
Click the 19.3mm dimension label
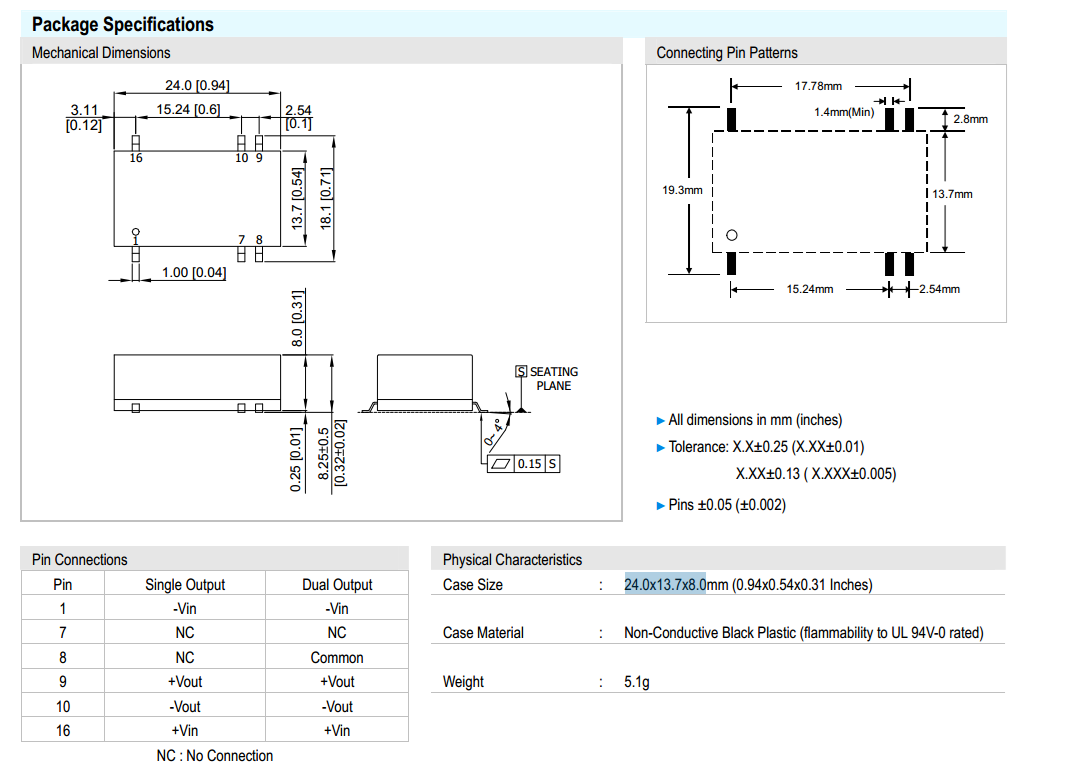coord(682,190)
